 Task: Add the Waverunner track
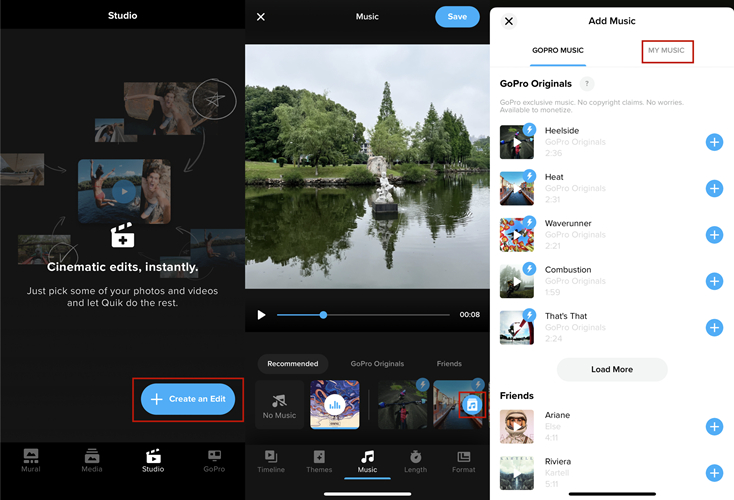(x=714, y=235)
